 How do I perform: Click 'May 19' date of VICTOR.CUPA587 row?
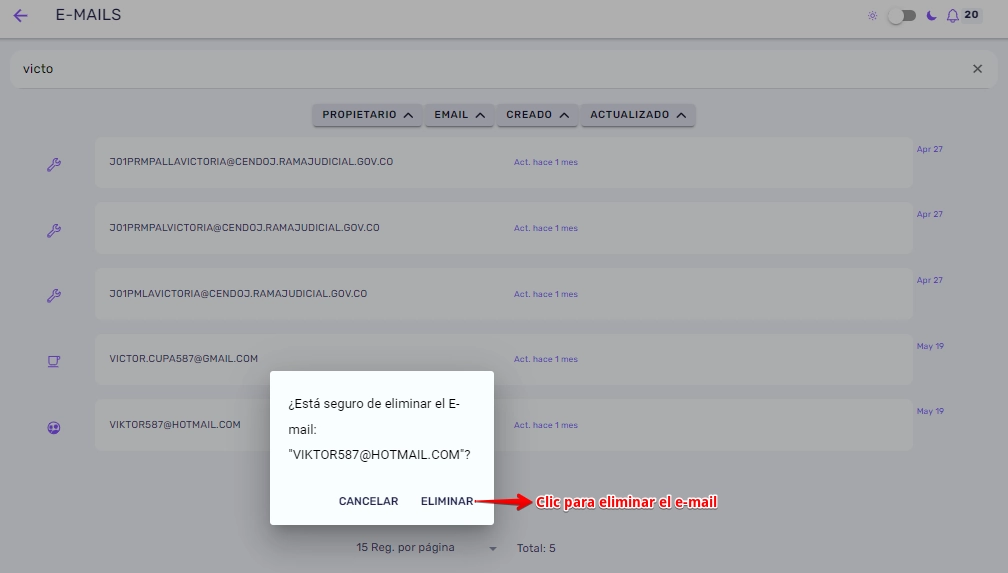click(x=930, y=346)
